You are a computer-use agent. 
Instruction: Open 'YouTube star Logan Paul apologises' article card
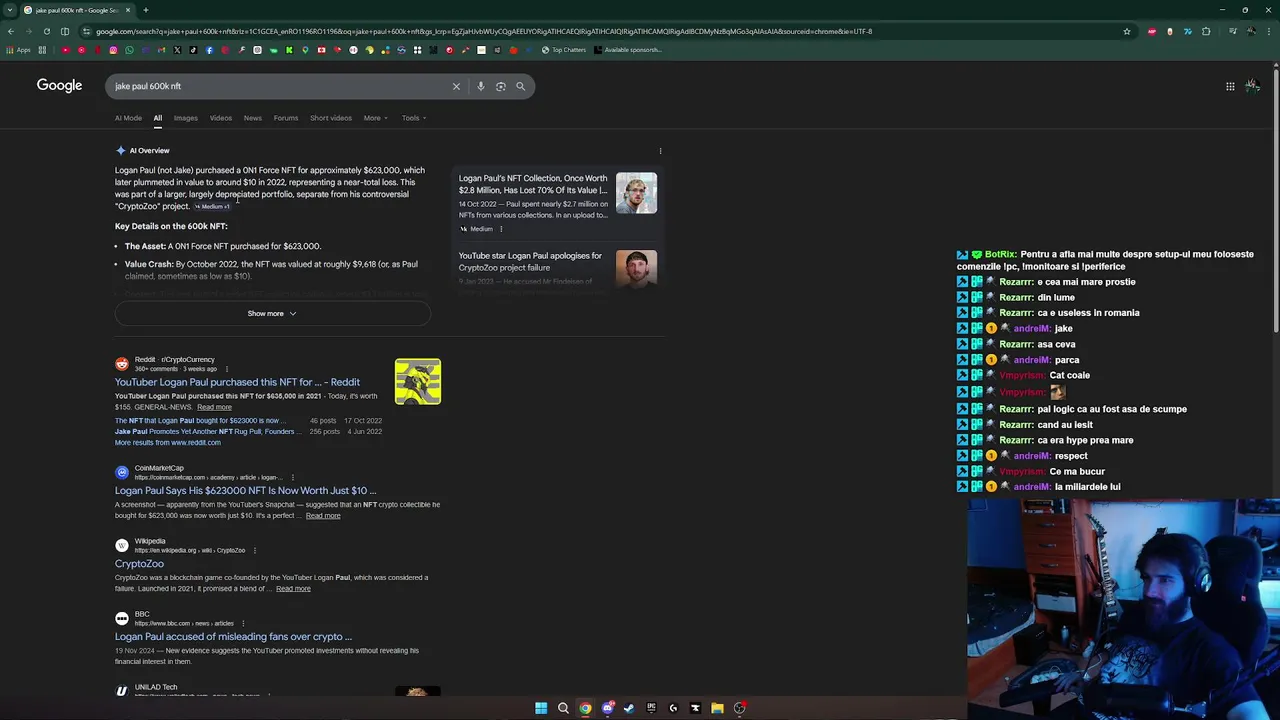(x=530, y=261)
